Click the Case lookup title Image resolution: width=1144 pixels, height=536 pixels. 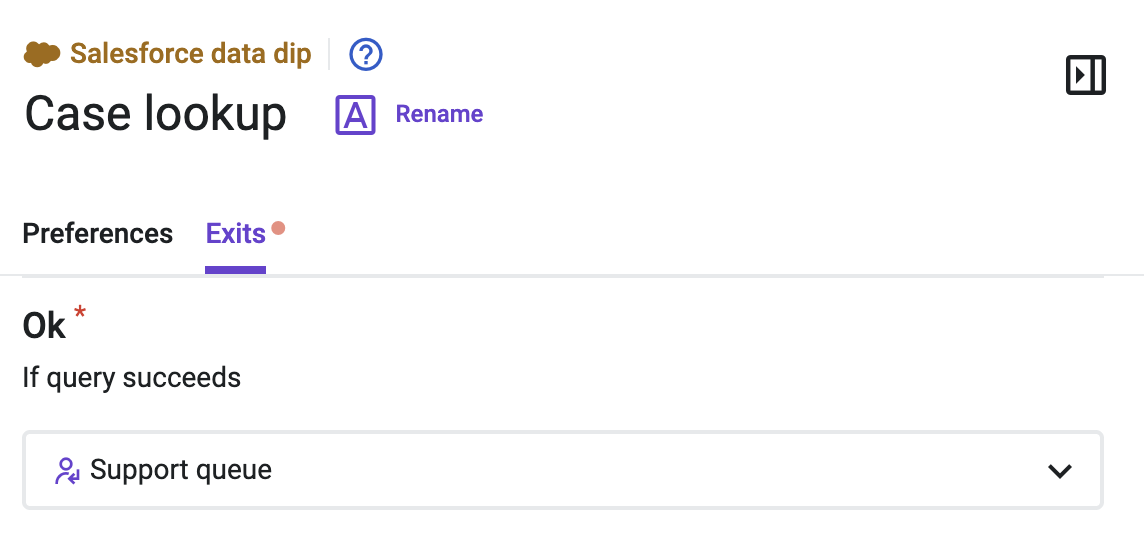click(x=155, y=114)
